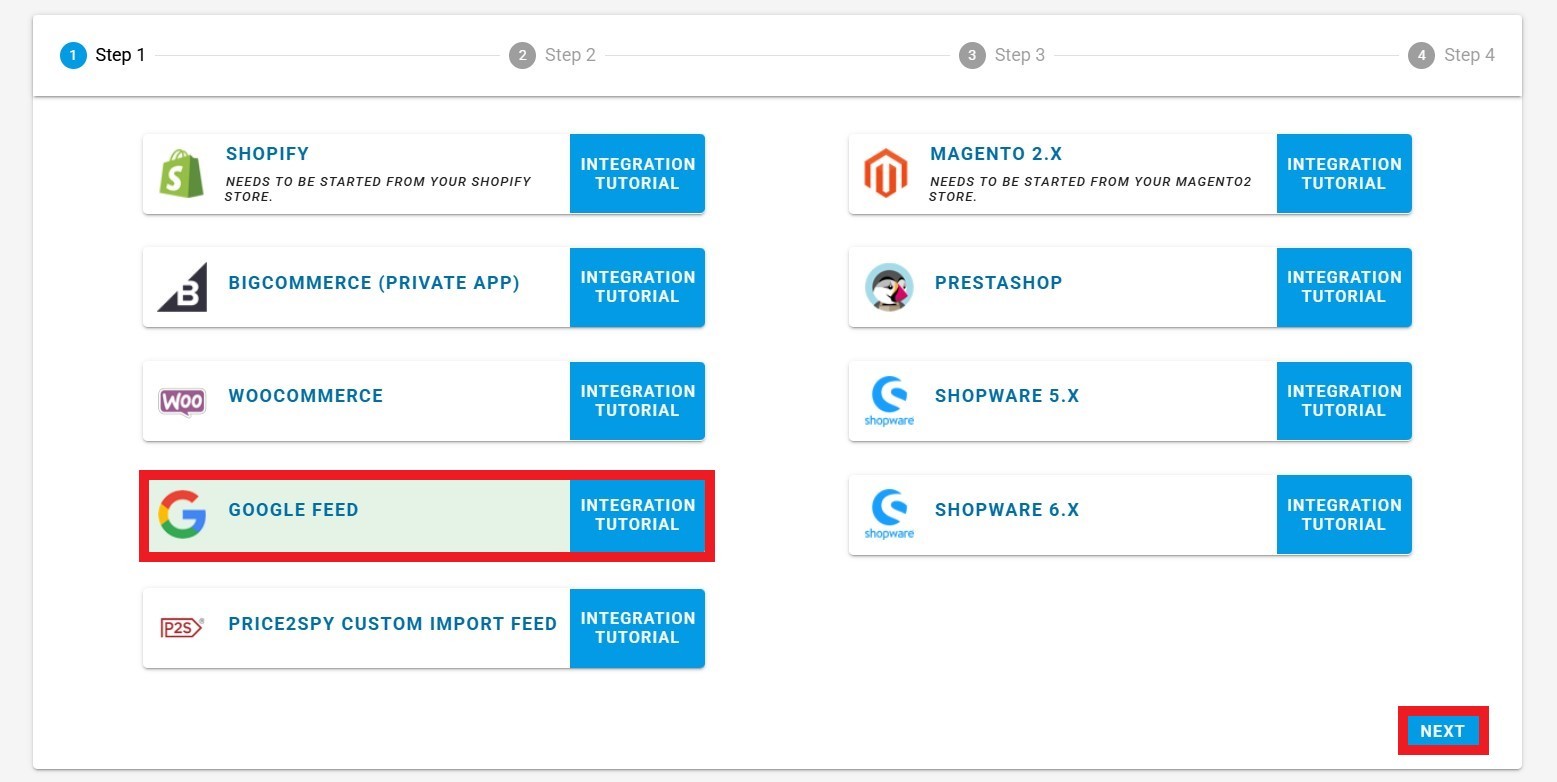Go to Step 3 label in stepper

point(1020,55)
